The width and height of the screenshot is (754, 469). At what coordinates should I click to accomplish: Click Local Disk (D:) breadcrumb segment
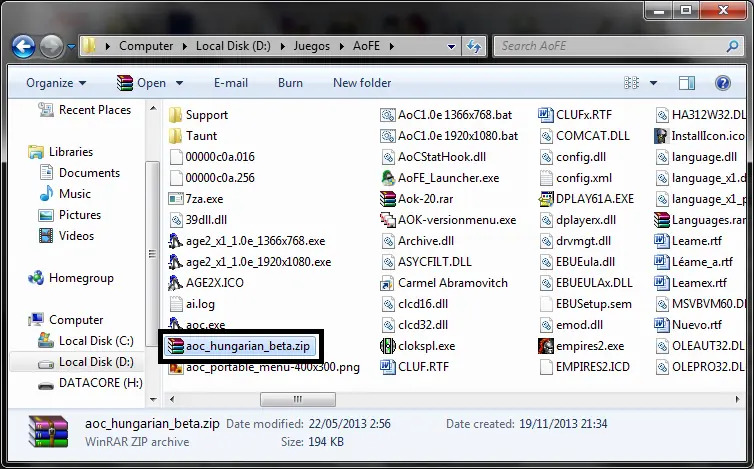click(233, 46)
